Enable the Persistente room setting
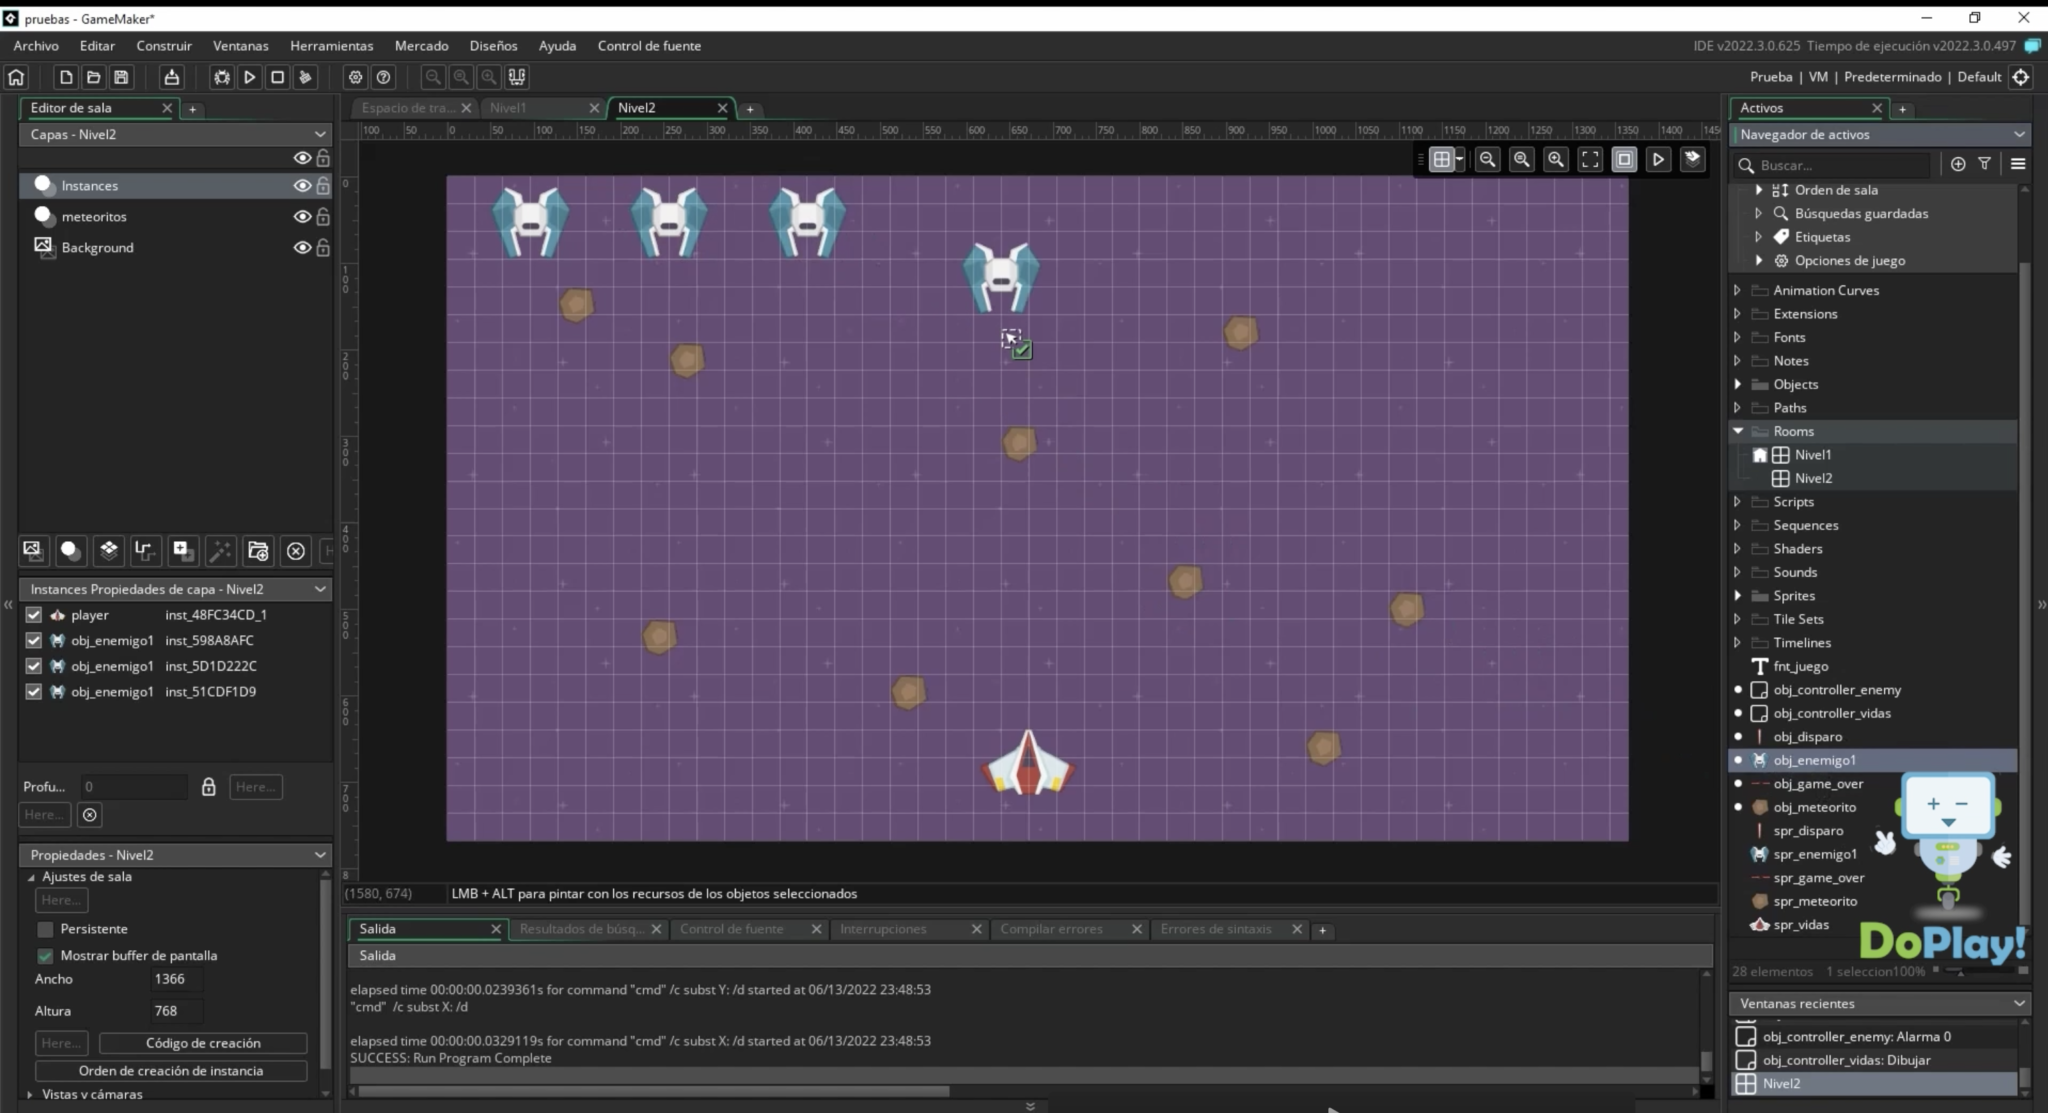 [x=45, y=928]
